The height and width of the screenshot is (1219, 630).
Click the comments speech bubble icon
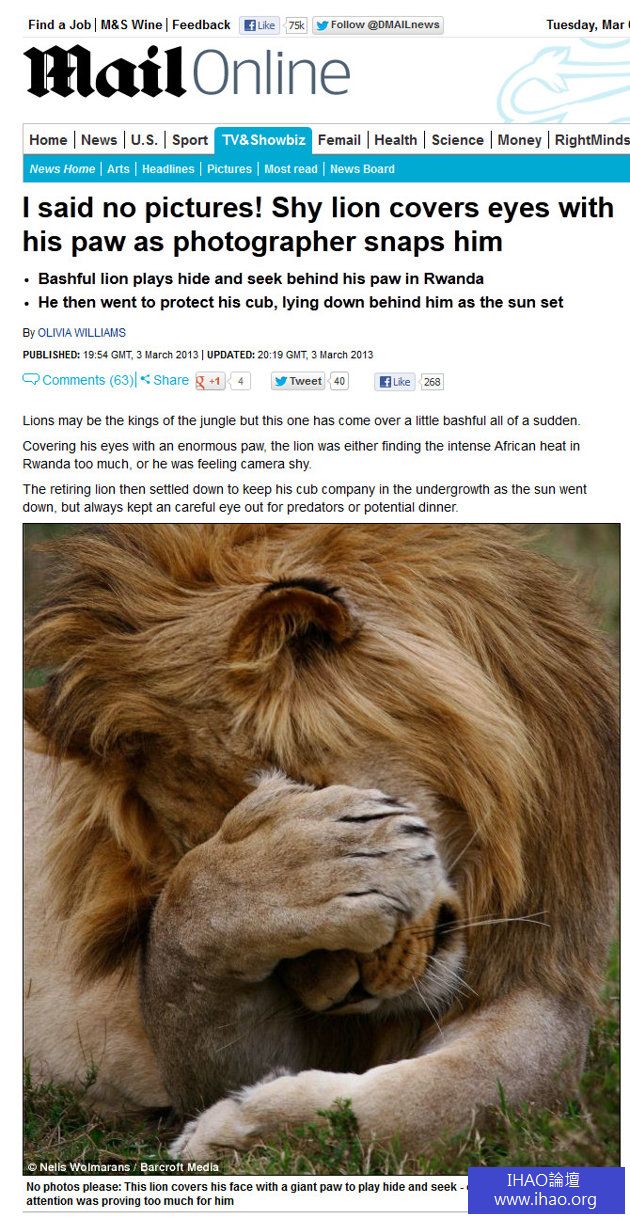coord(31,380)
